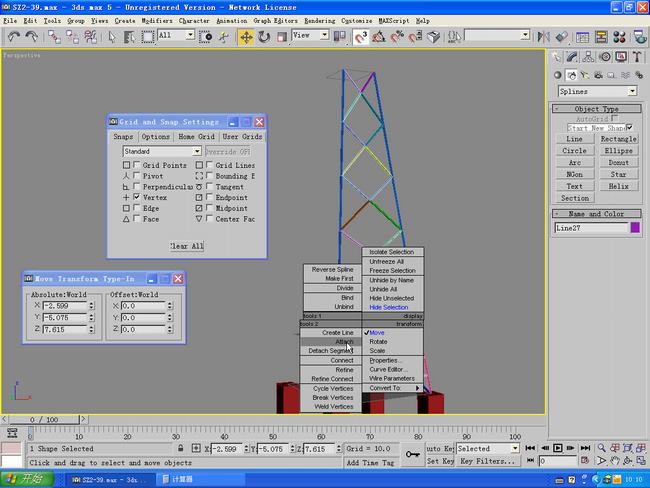
Task: Open the Select by Name tool
Action: click(x=129, y=37)
